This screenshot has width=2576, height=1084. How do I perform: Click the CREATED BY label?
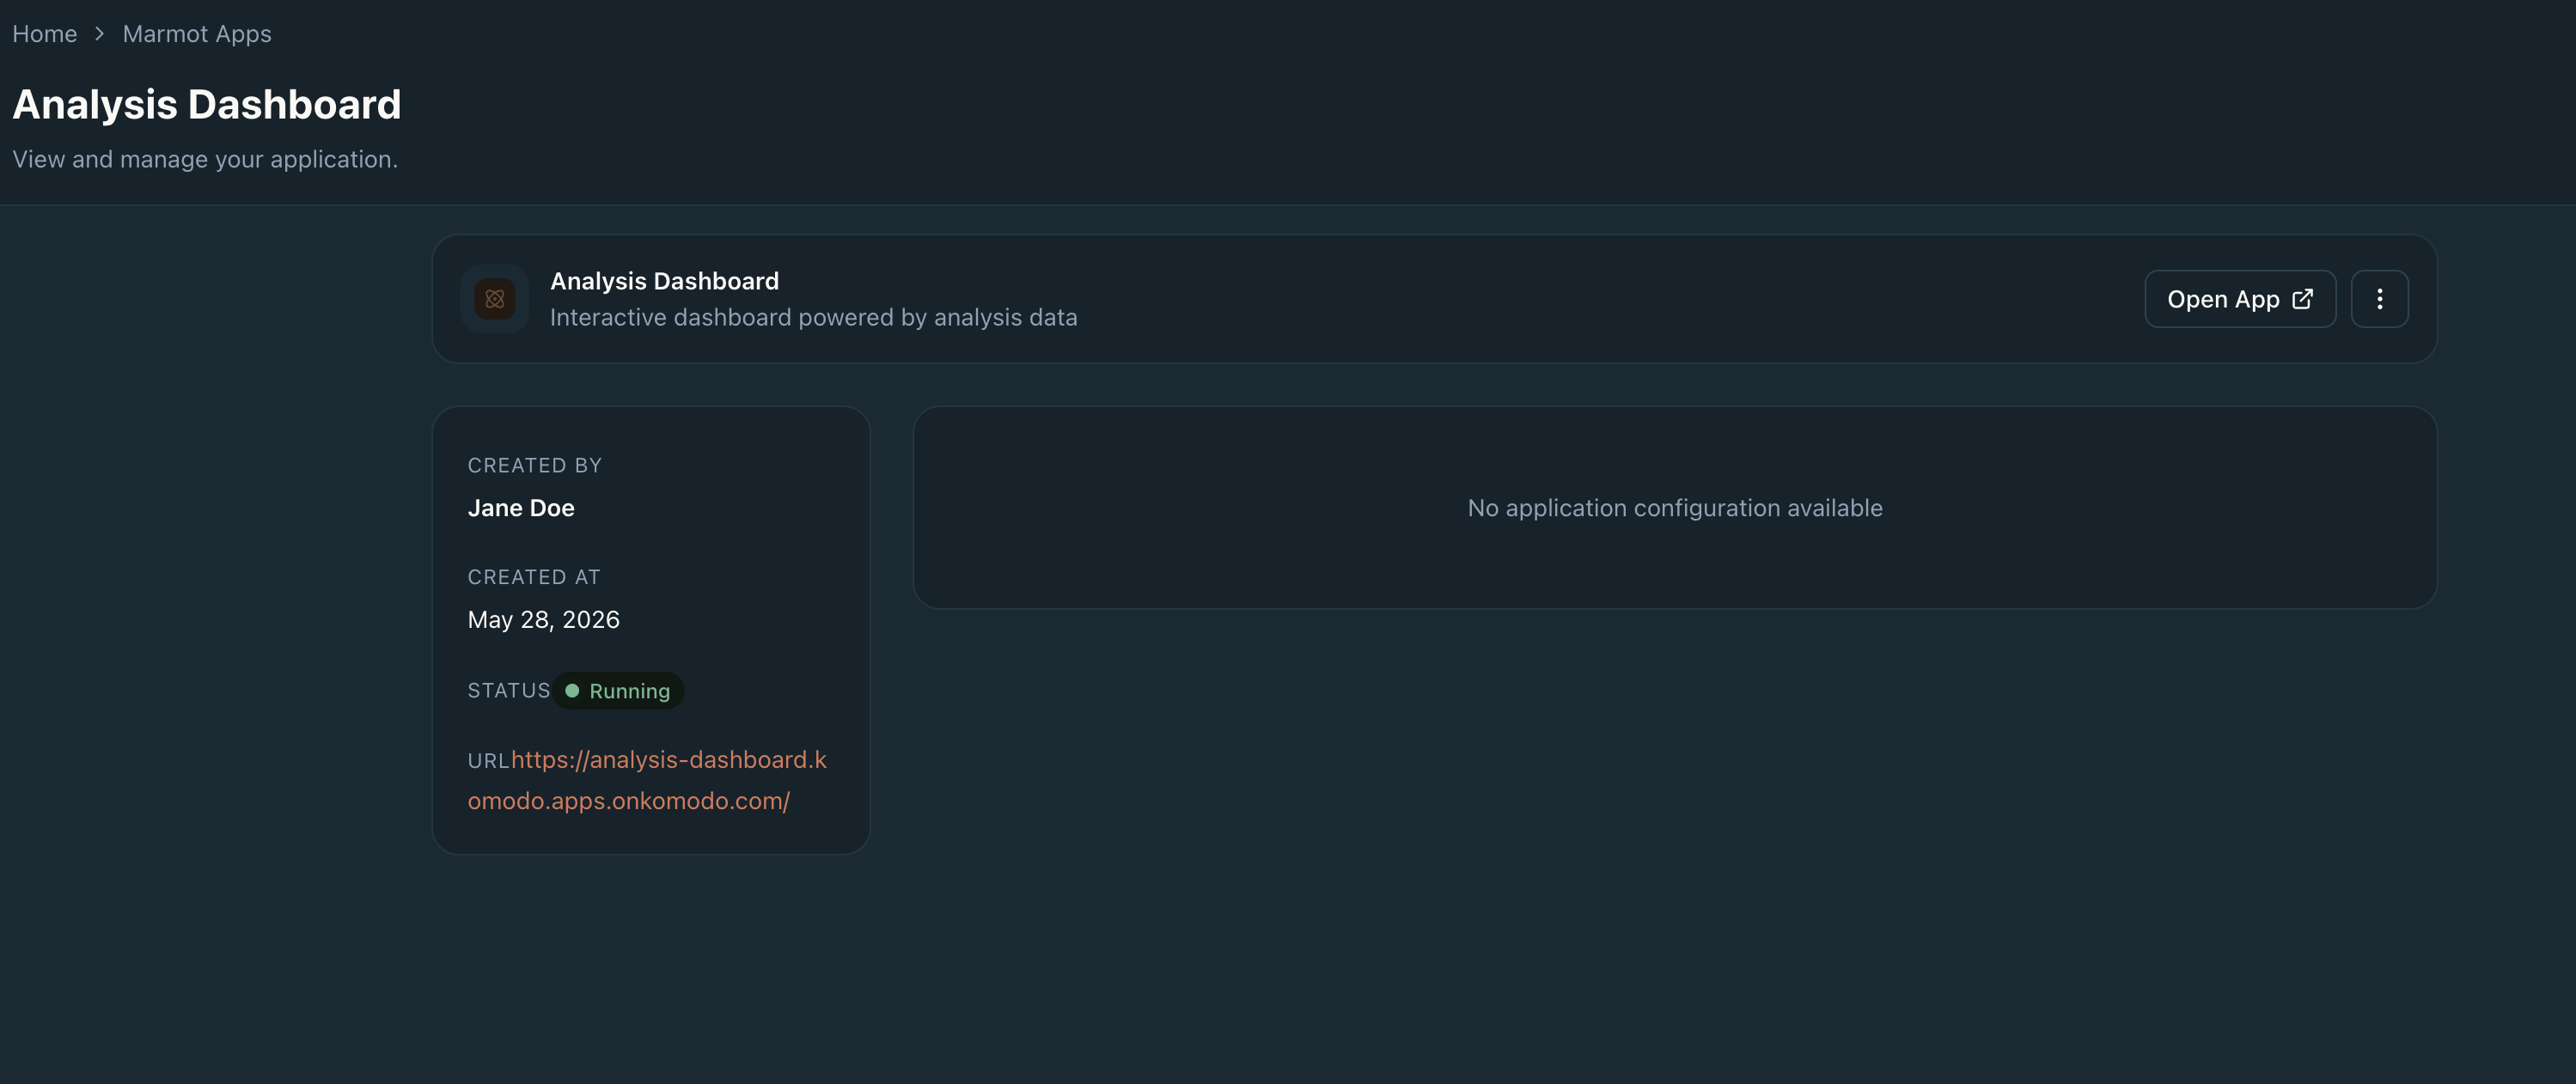coord(535,465)
